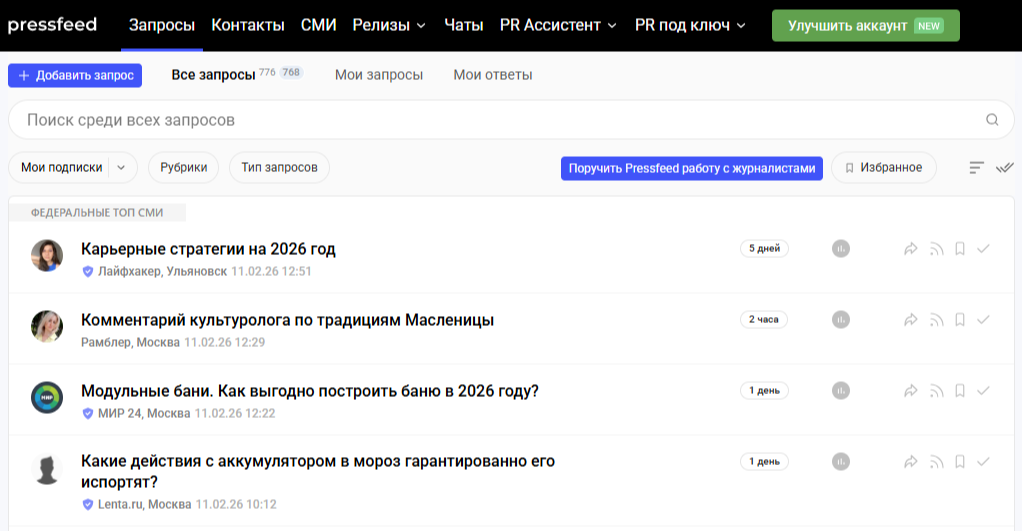Expand the Релизы menu
1022x531 pixels.
tap(389, 25)
